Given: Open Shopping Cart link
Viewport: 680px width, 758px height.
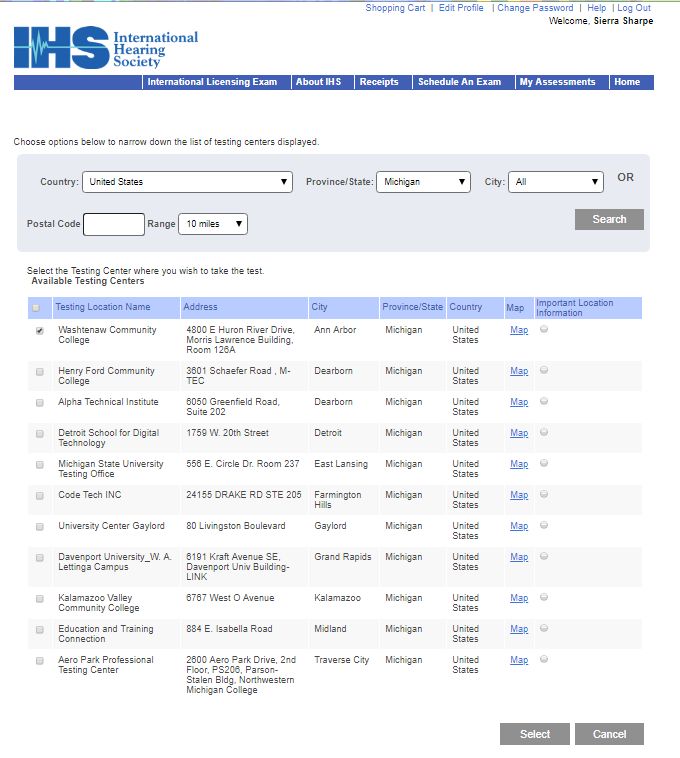Looking at the screenshot, I should click(x=395, y=8).
